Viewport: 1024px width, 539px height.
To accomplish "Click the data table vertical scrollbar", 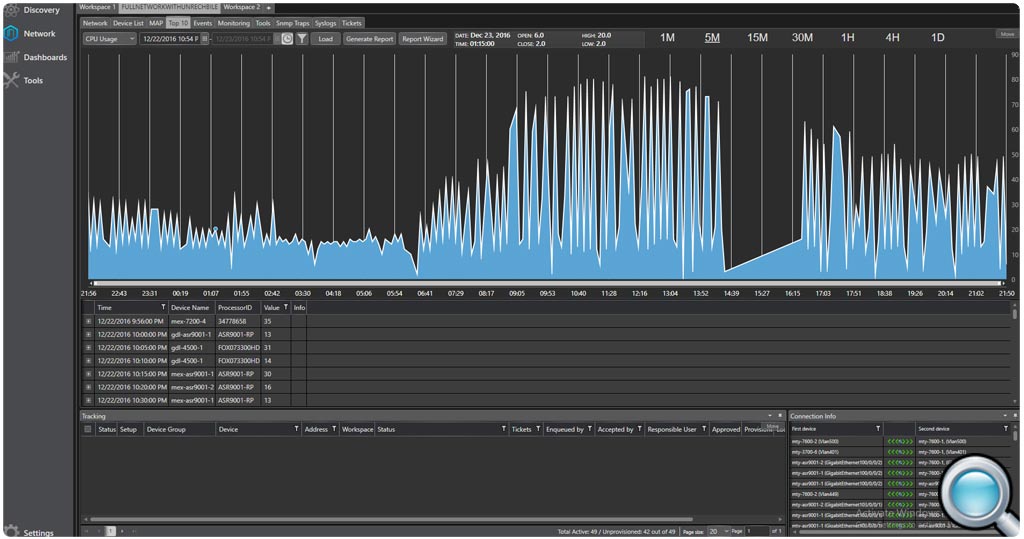I will [1014, 314].
